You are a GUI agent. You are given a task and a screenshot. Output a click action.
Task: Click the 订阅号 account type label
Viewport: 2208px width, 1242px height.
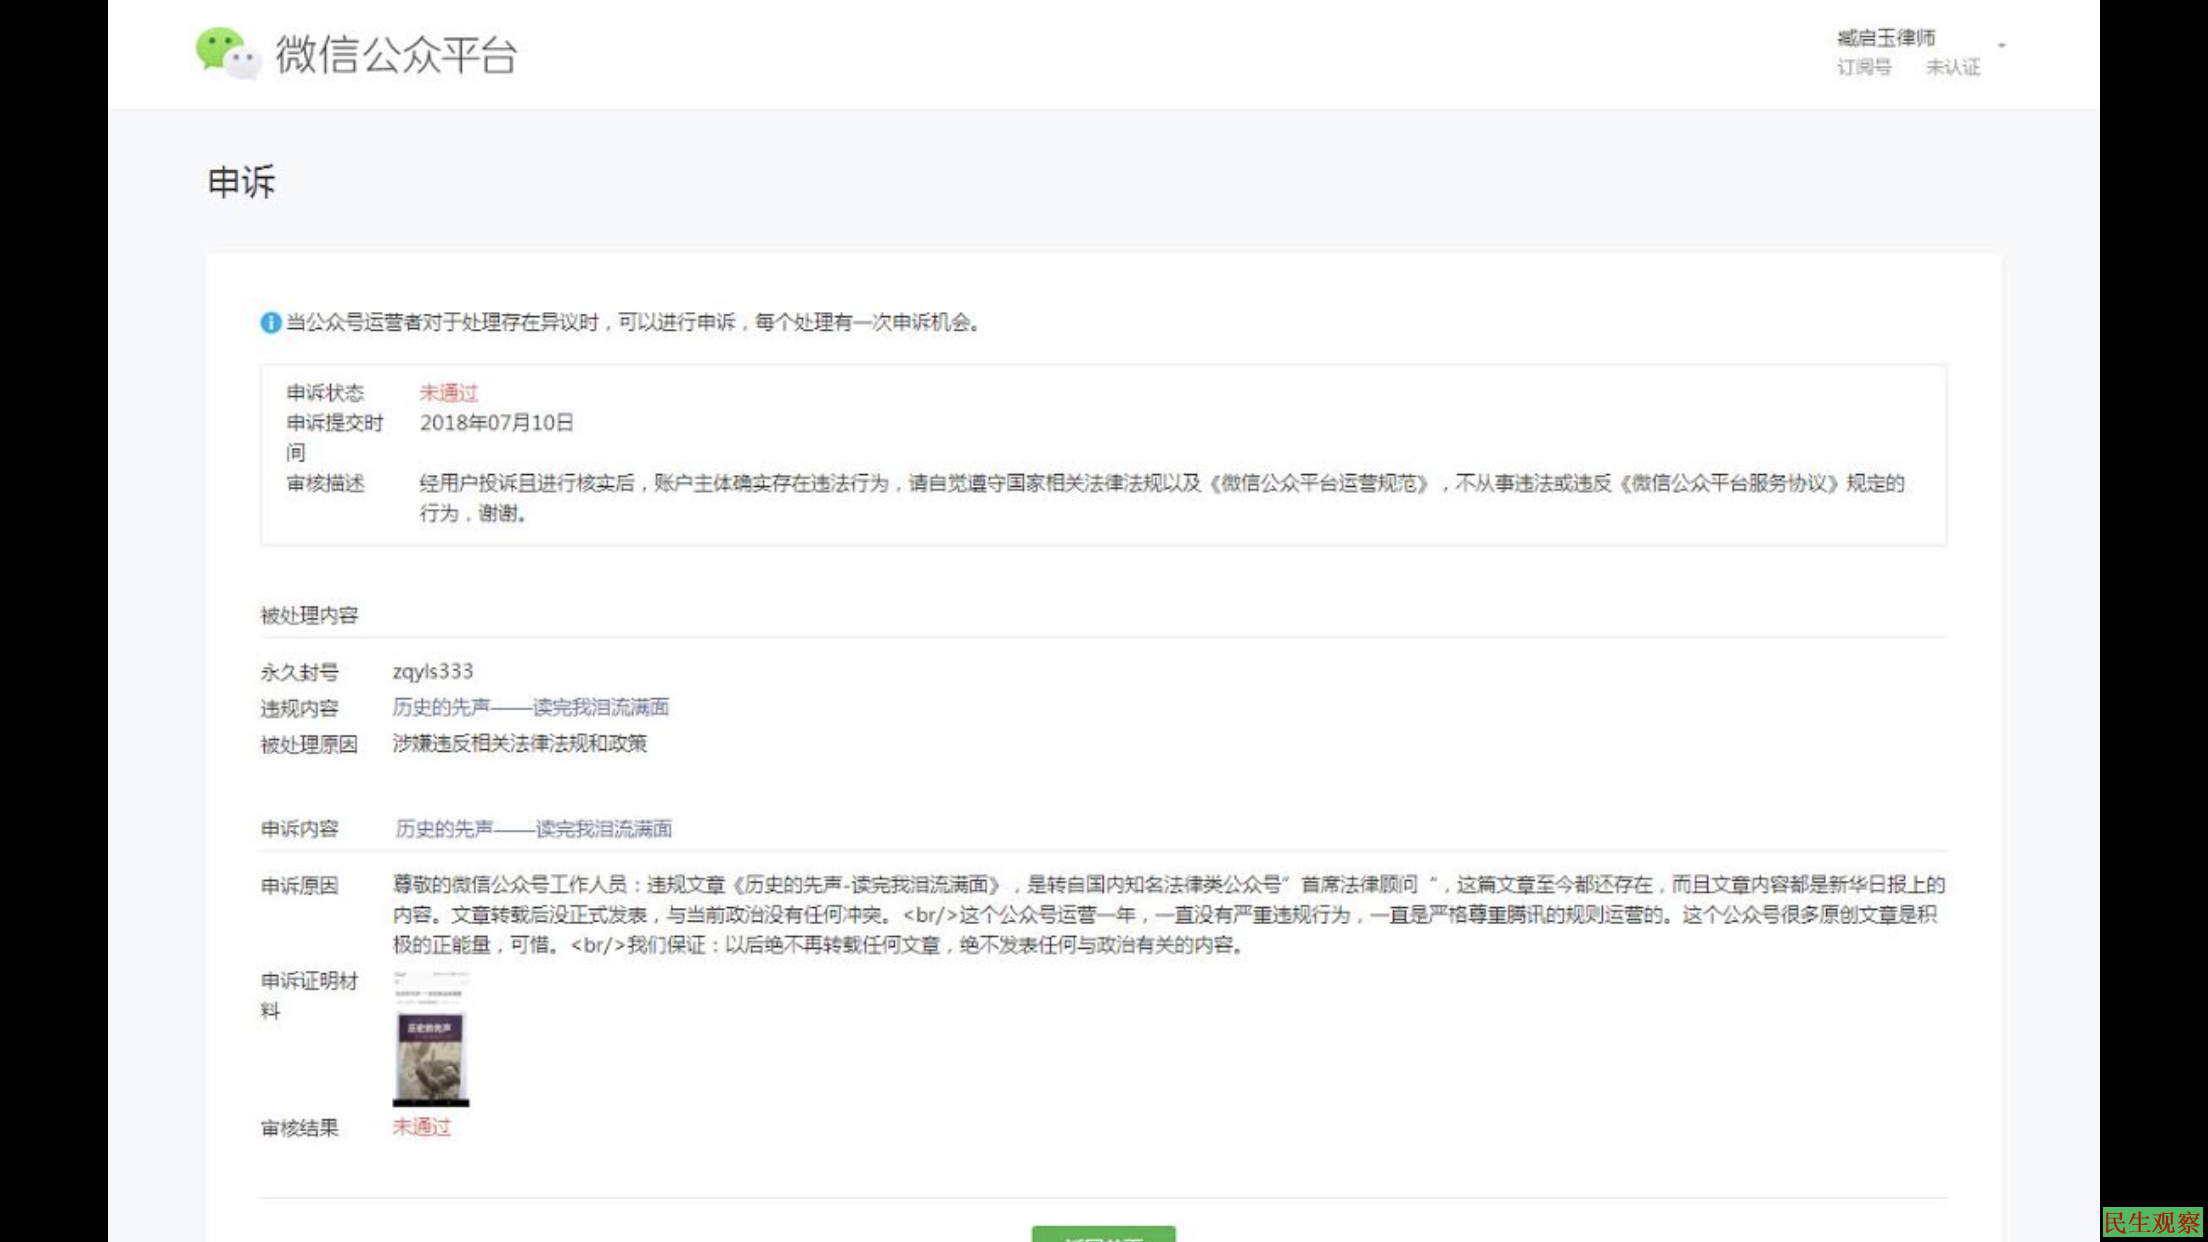click(1863, 67)
